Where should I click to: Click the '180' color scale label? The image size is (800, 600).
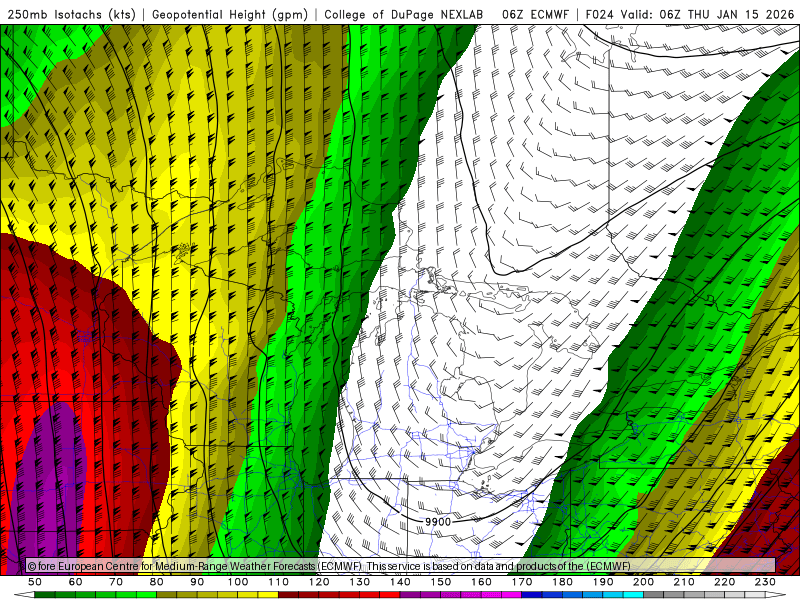563,582
